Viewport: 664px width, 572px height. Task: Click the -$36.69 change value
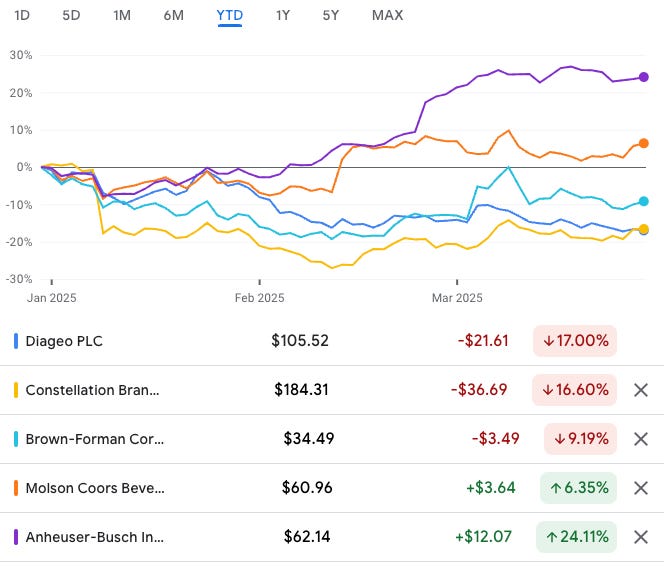(479, 390)
